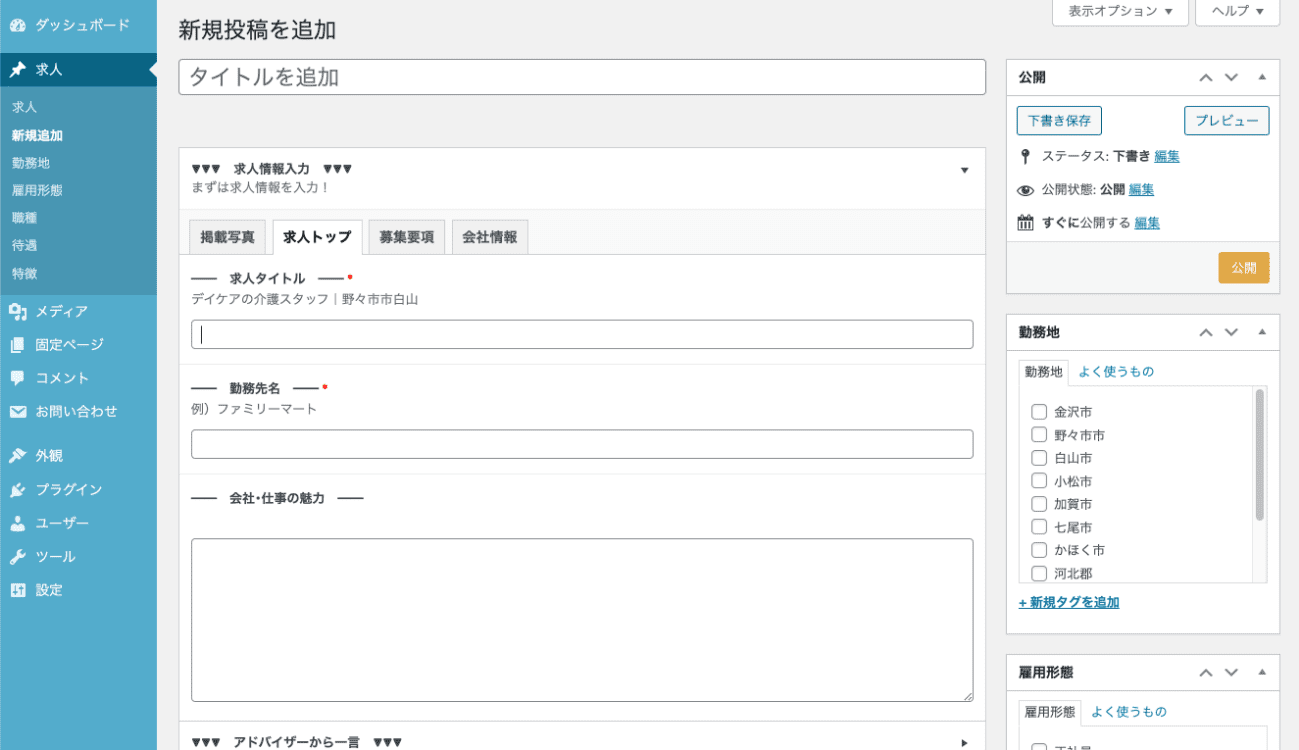Click the 勤務地 list scrollbar
The image size is (1299, 750).
1260,455
